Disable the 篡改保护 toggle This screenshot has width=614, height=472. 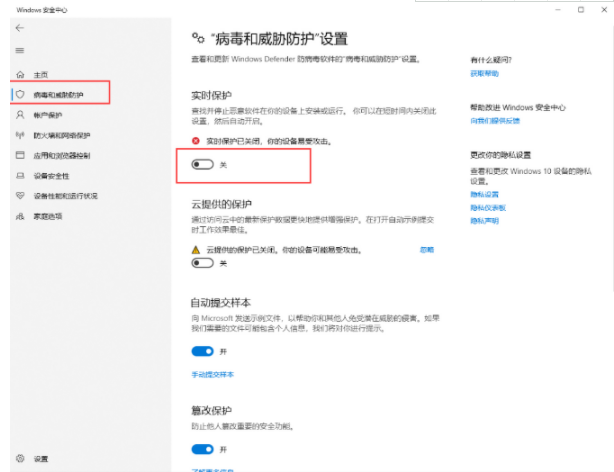(203, 449)
